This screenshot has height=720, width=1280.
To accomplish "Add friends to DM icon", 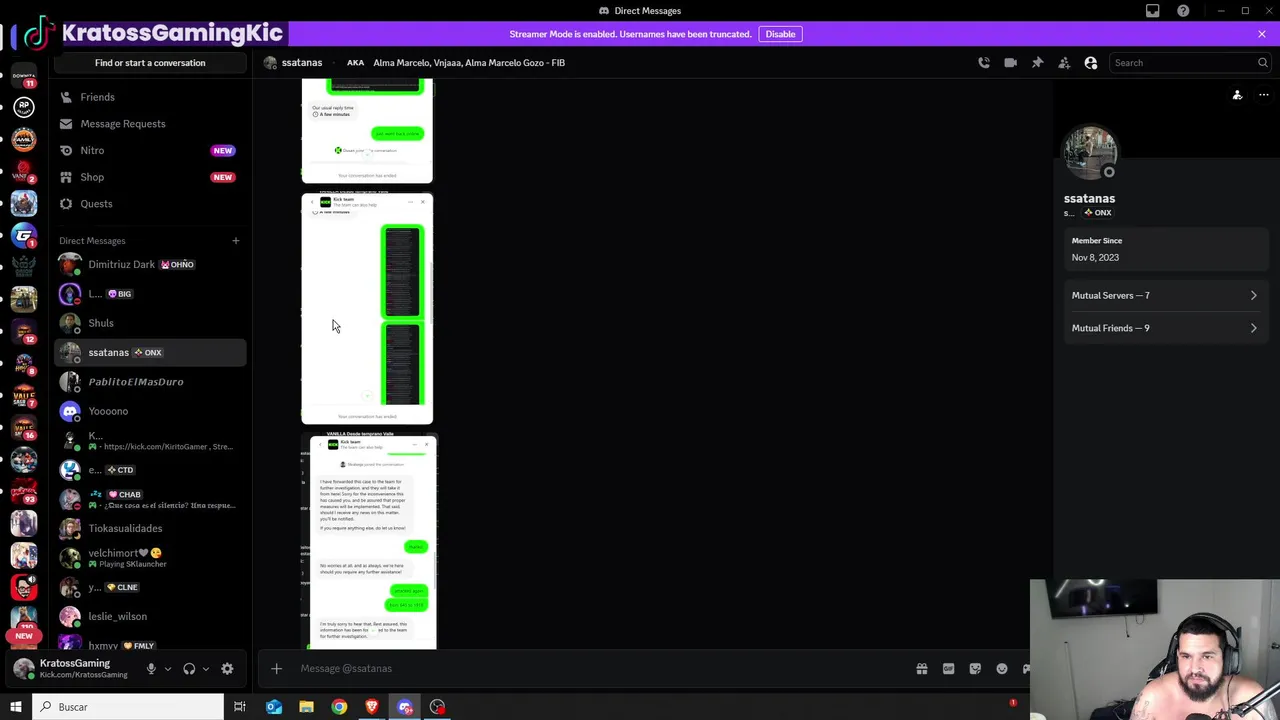I will [x=1064, y=63].
